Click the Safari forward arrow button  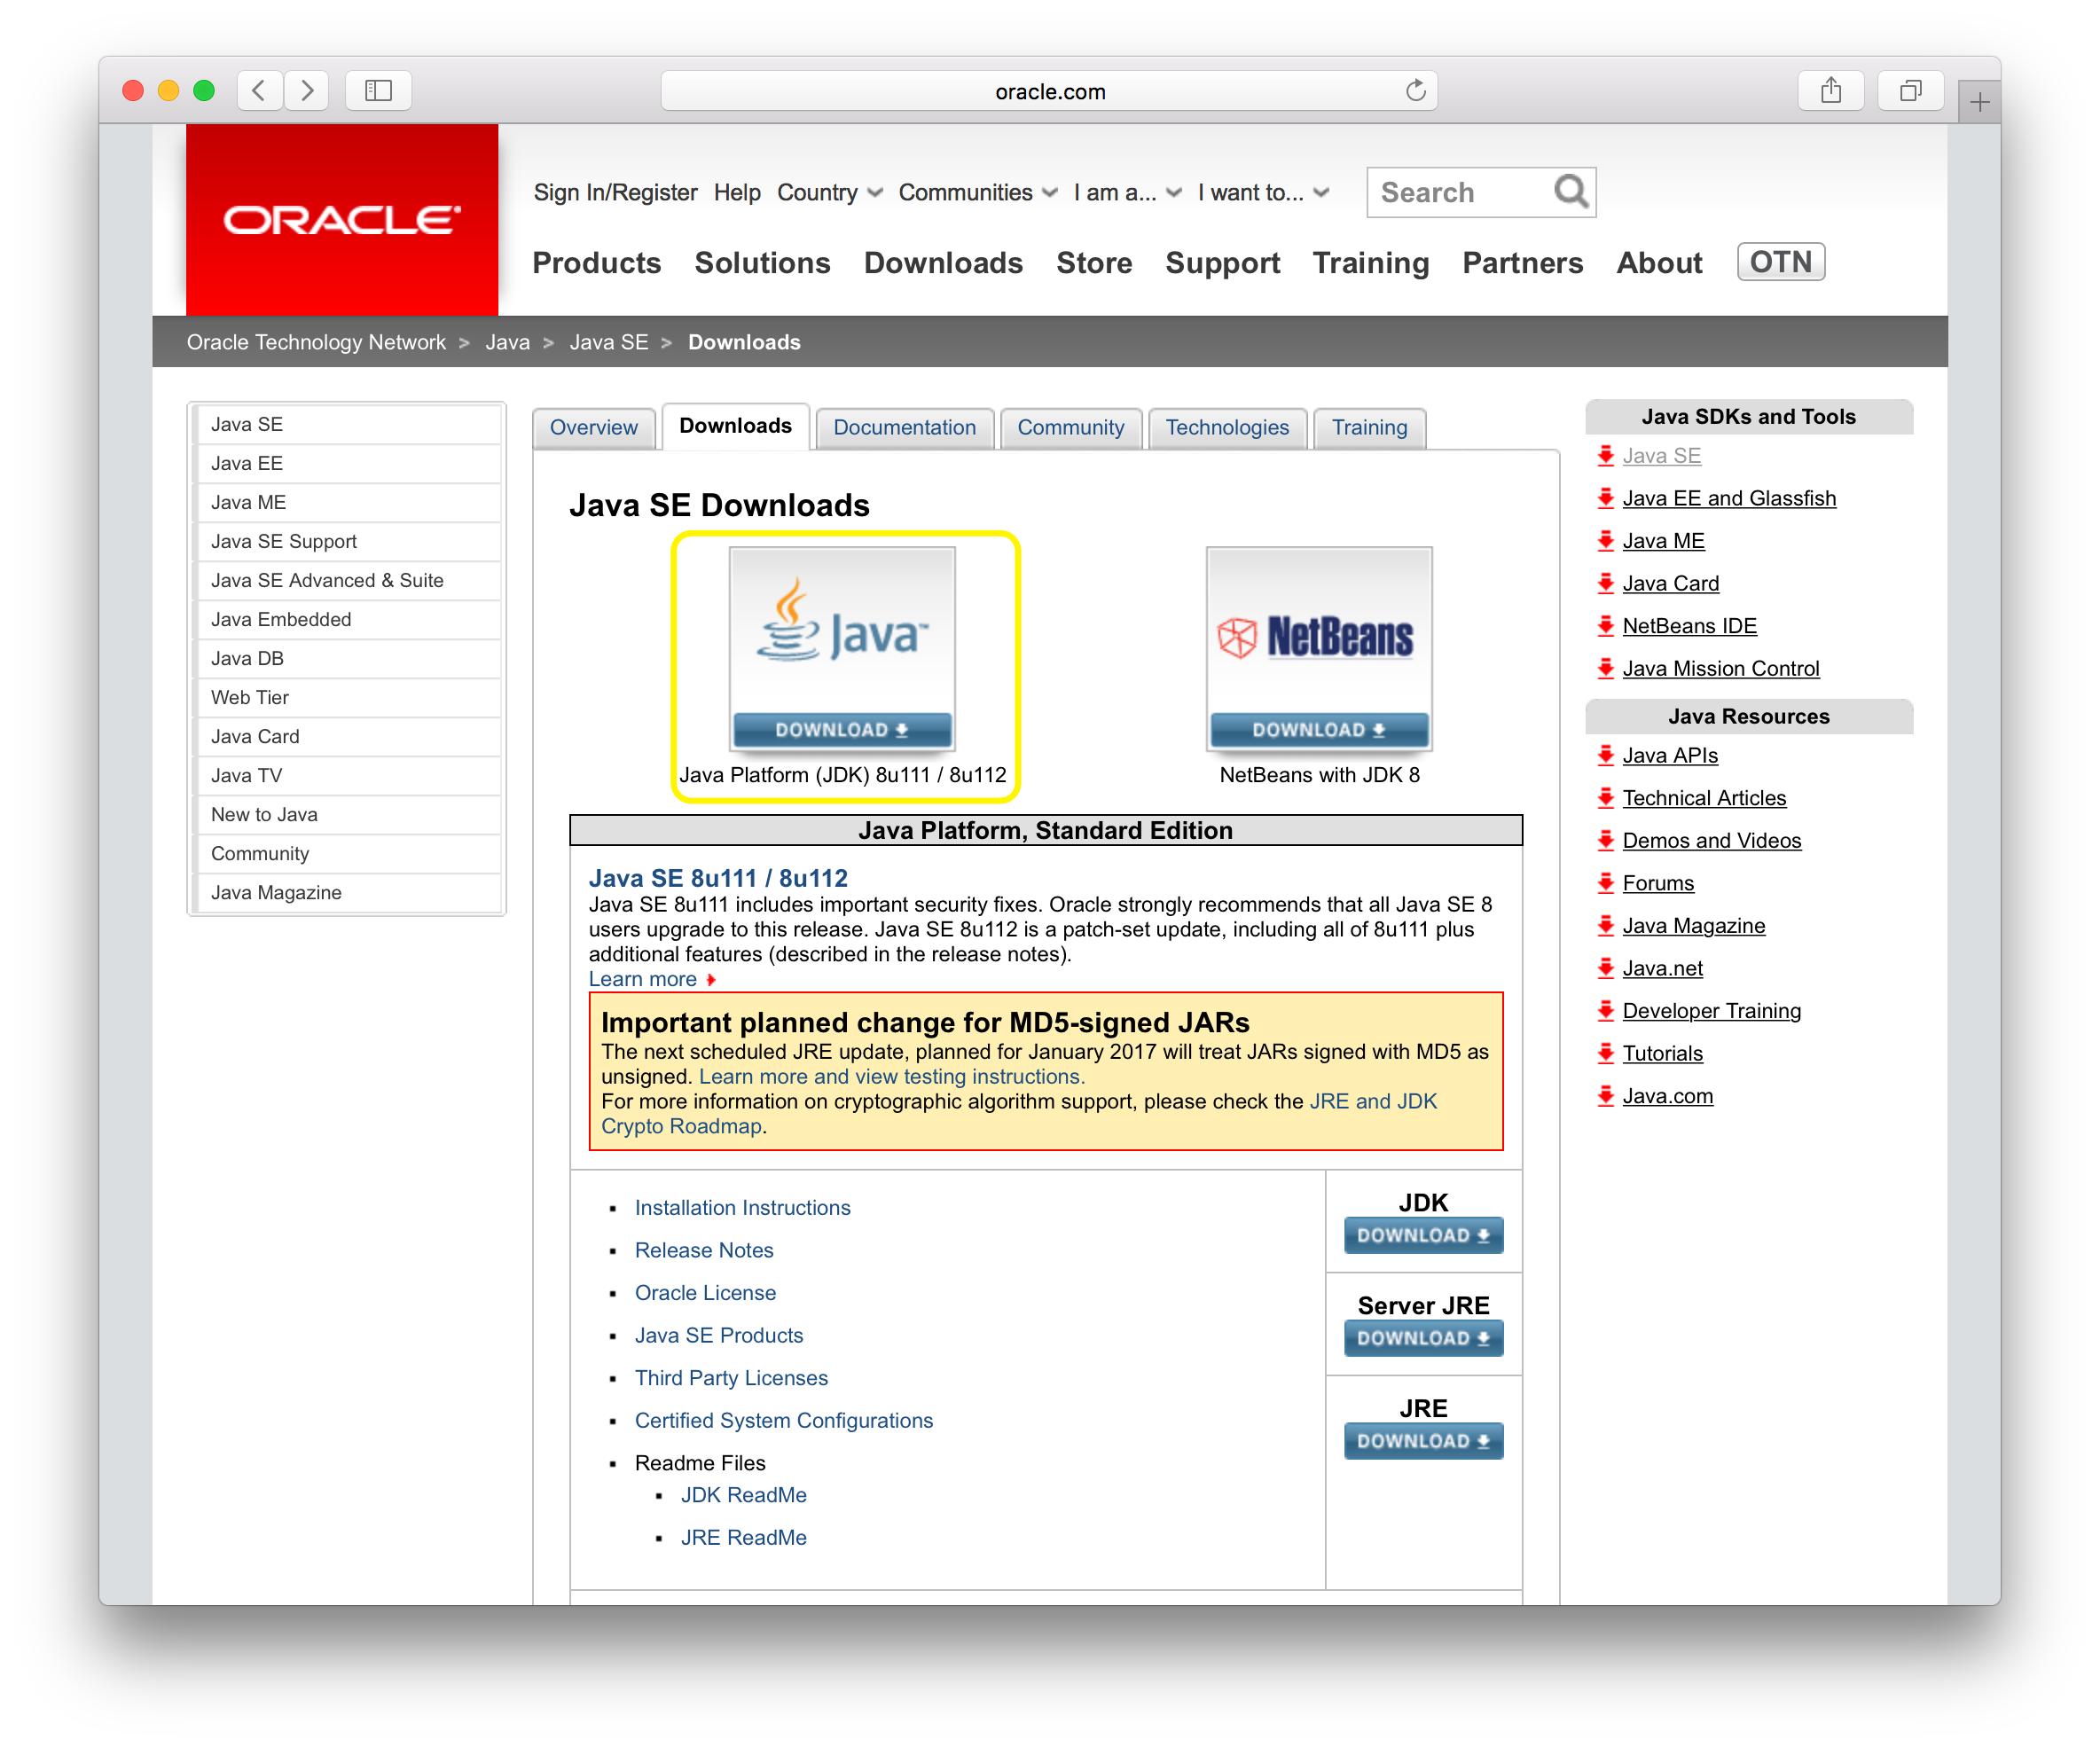(x=307, y=91)
